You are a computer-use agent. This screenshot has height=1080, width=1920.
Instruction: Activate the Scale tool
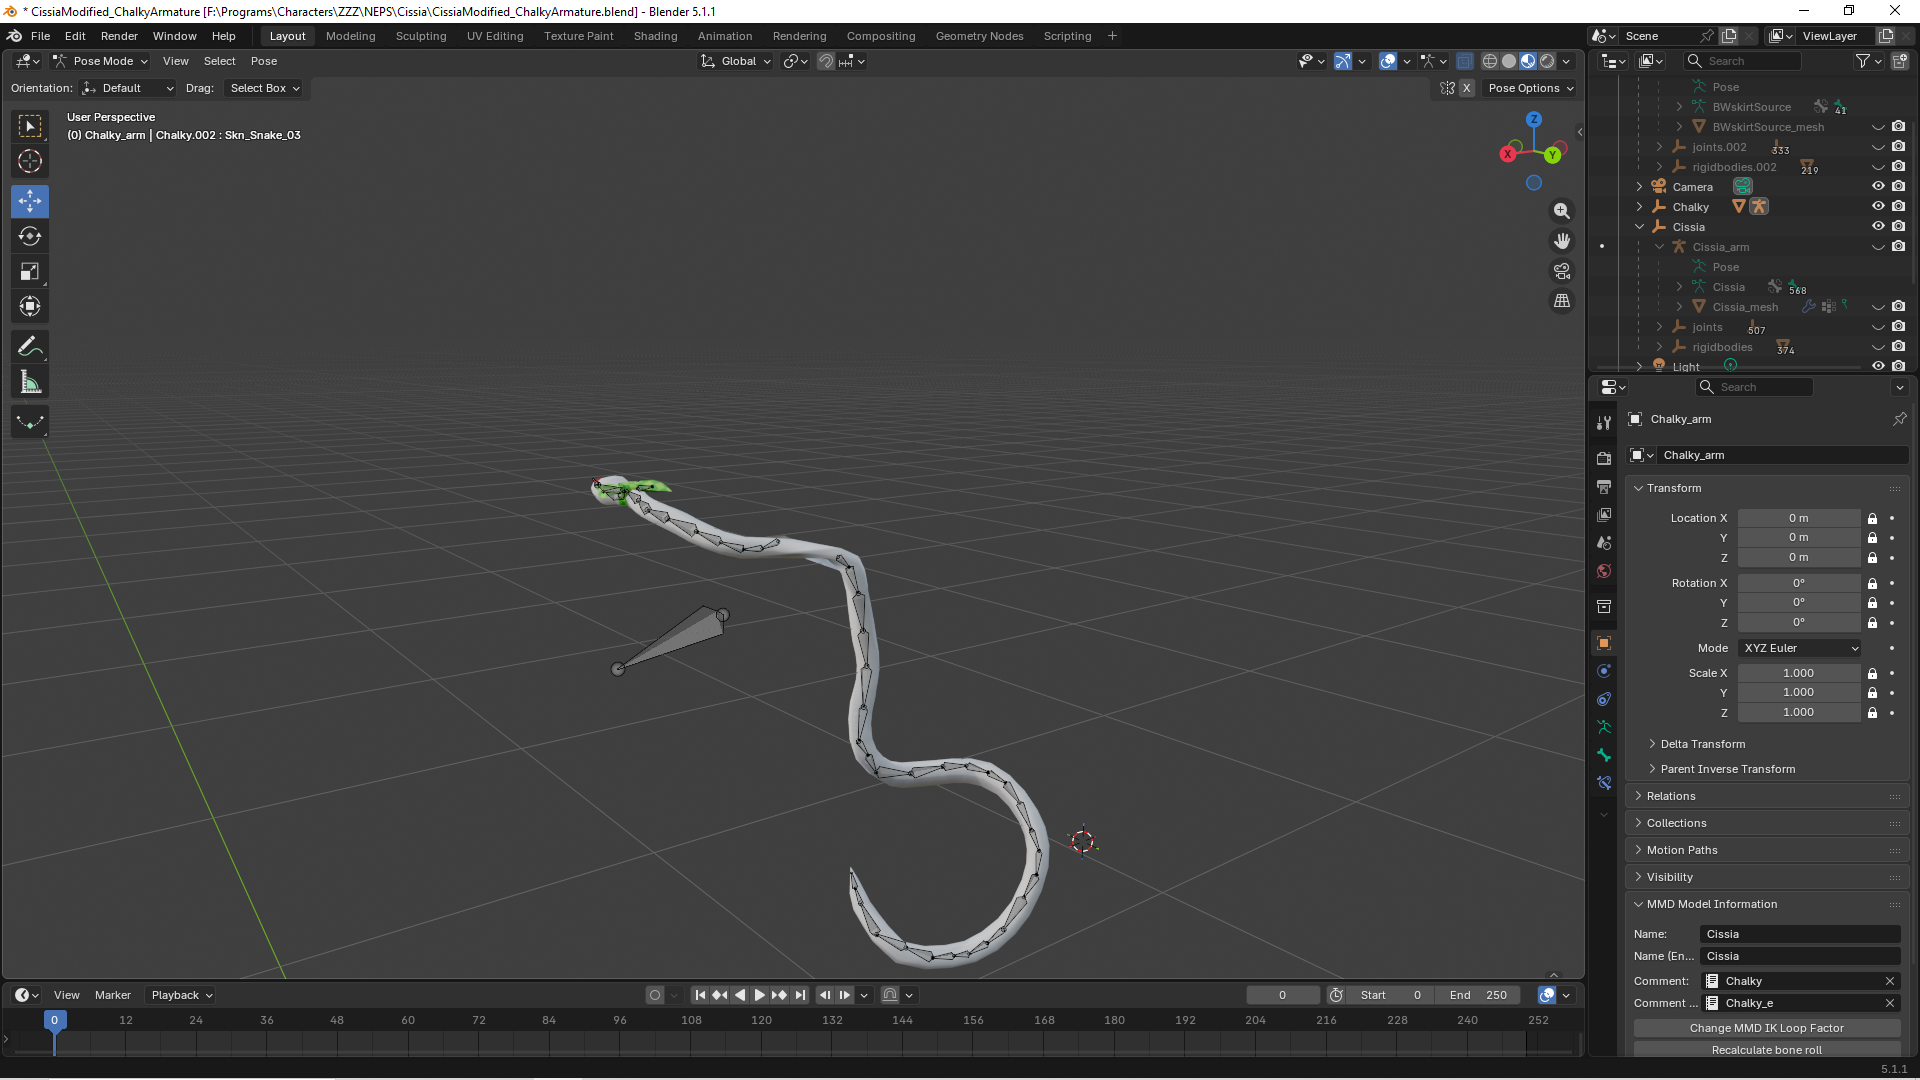tap(30, 271)
